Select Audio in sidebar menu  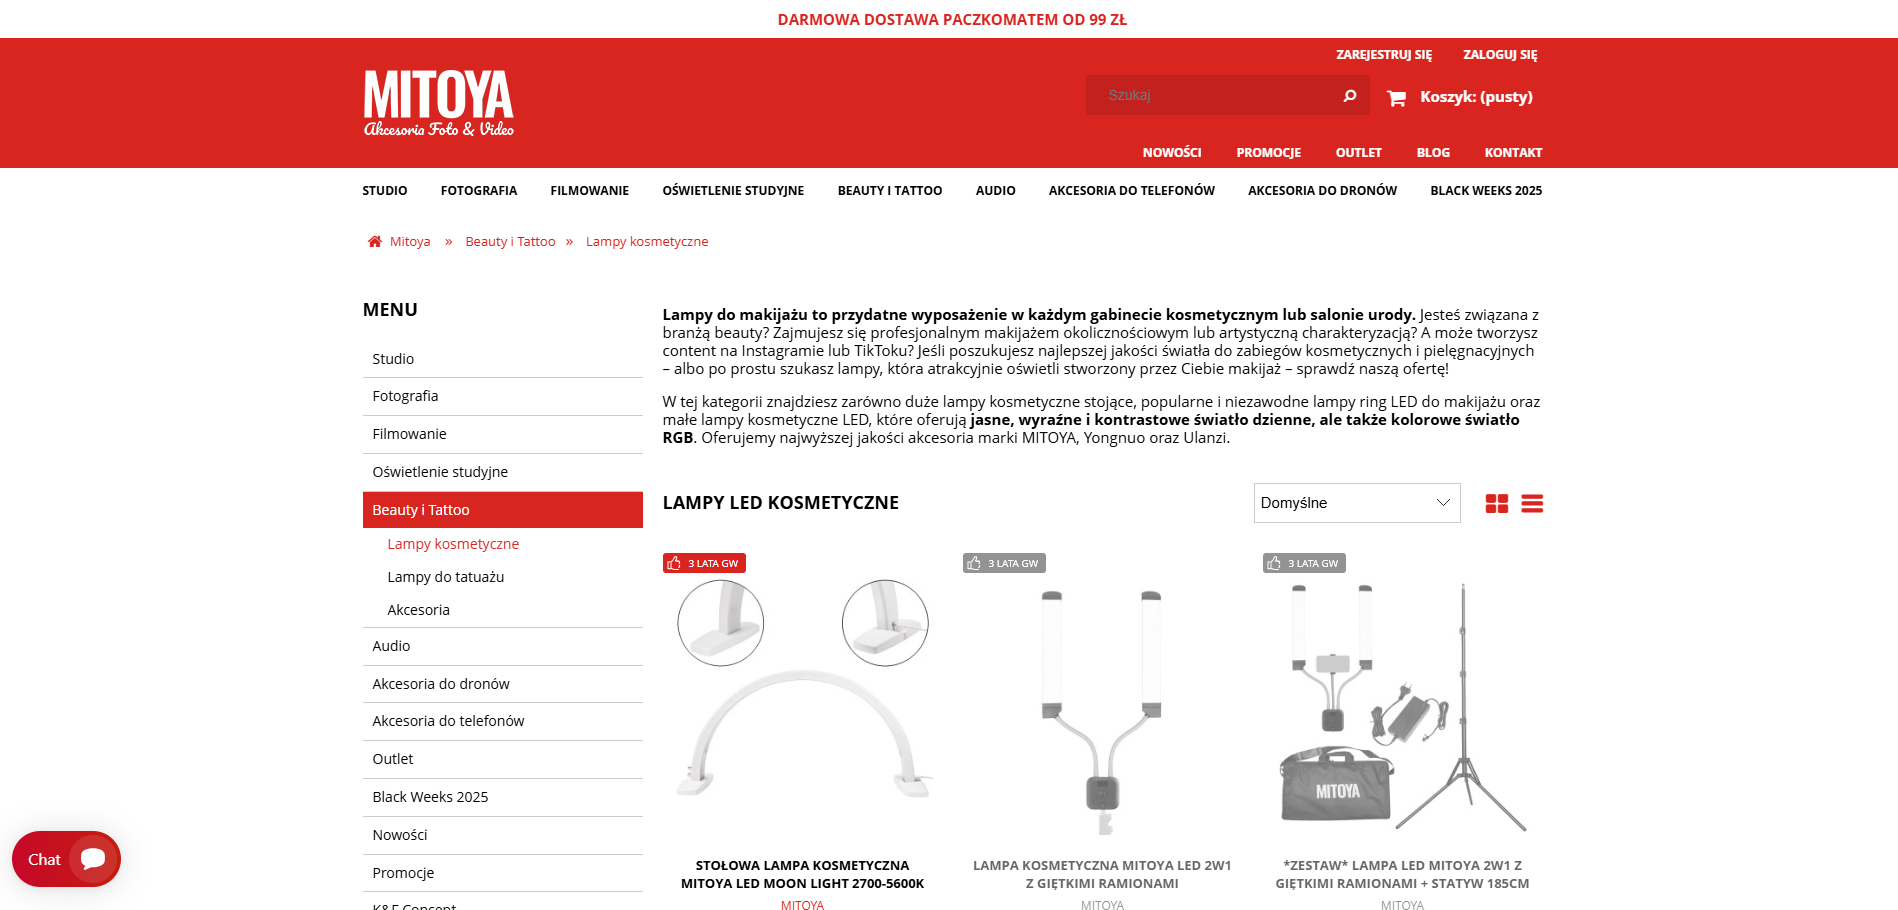click(x=503, y=647)
